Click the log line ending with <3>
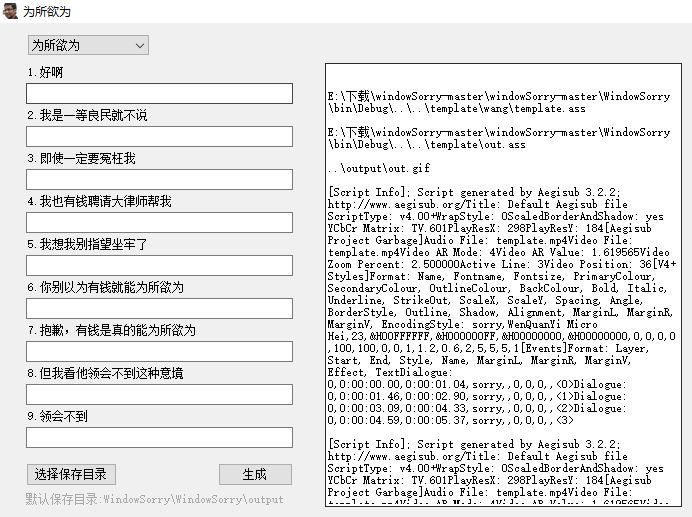 tap(450, 420)
